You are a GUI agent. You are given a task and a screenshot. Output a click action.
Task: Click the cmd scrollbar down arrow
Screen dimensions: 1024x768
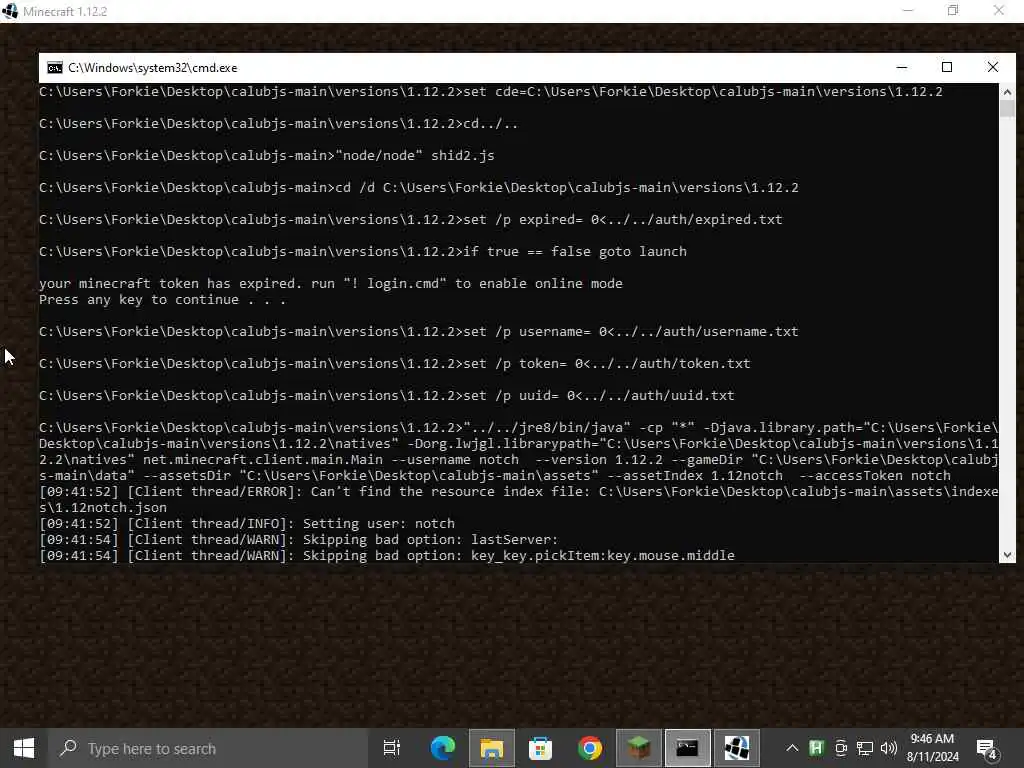pos(1007,555)
